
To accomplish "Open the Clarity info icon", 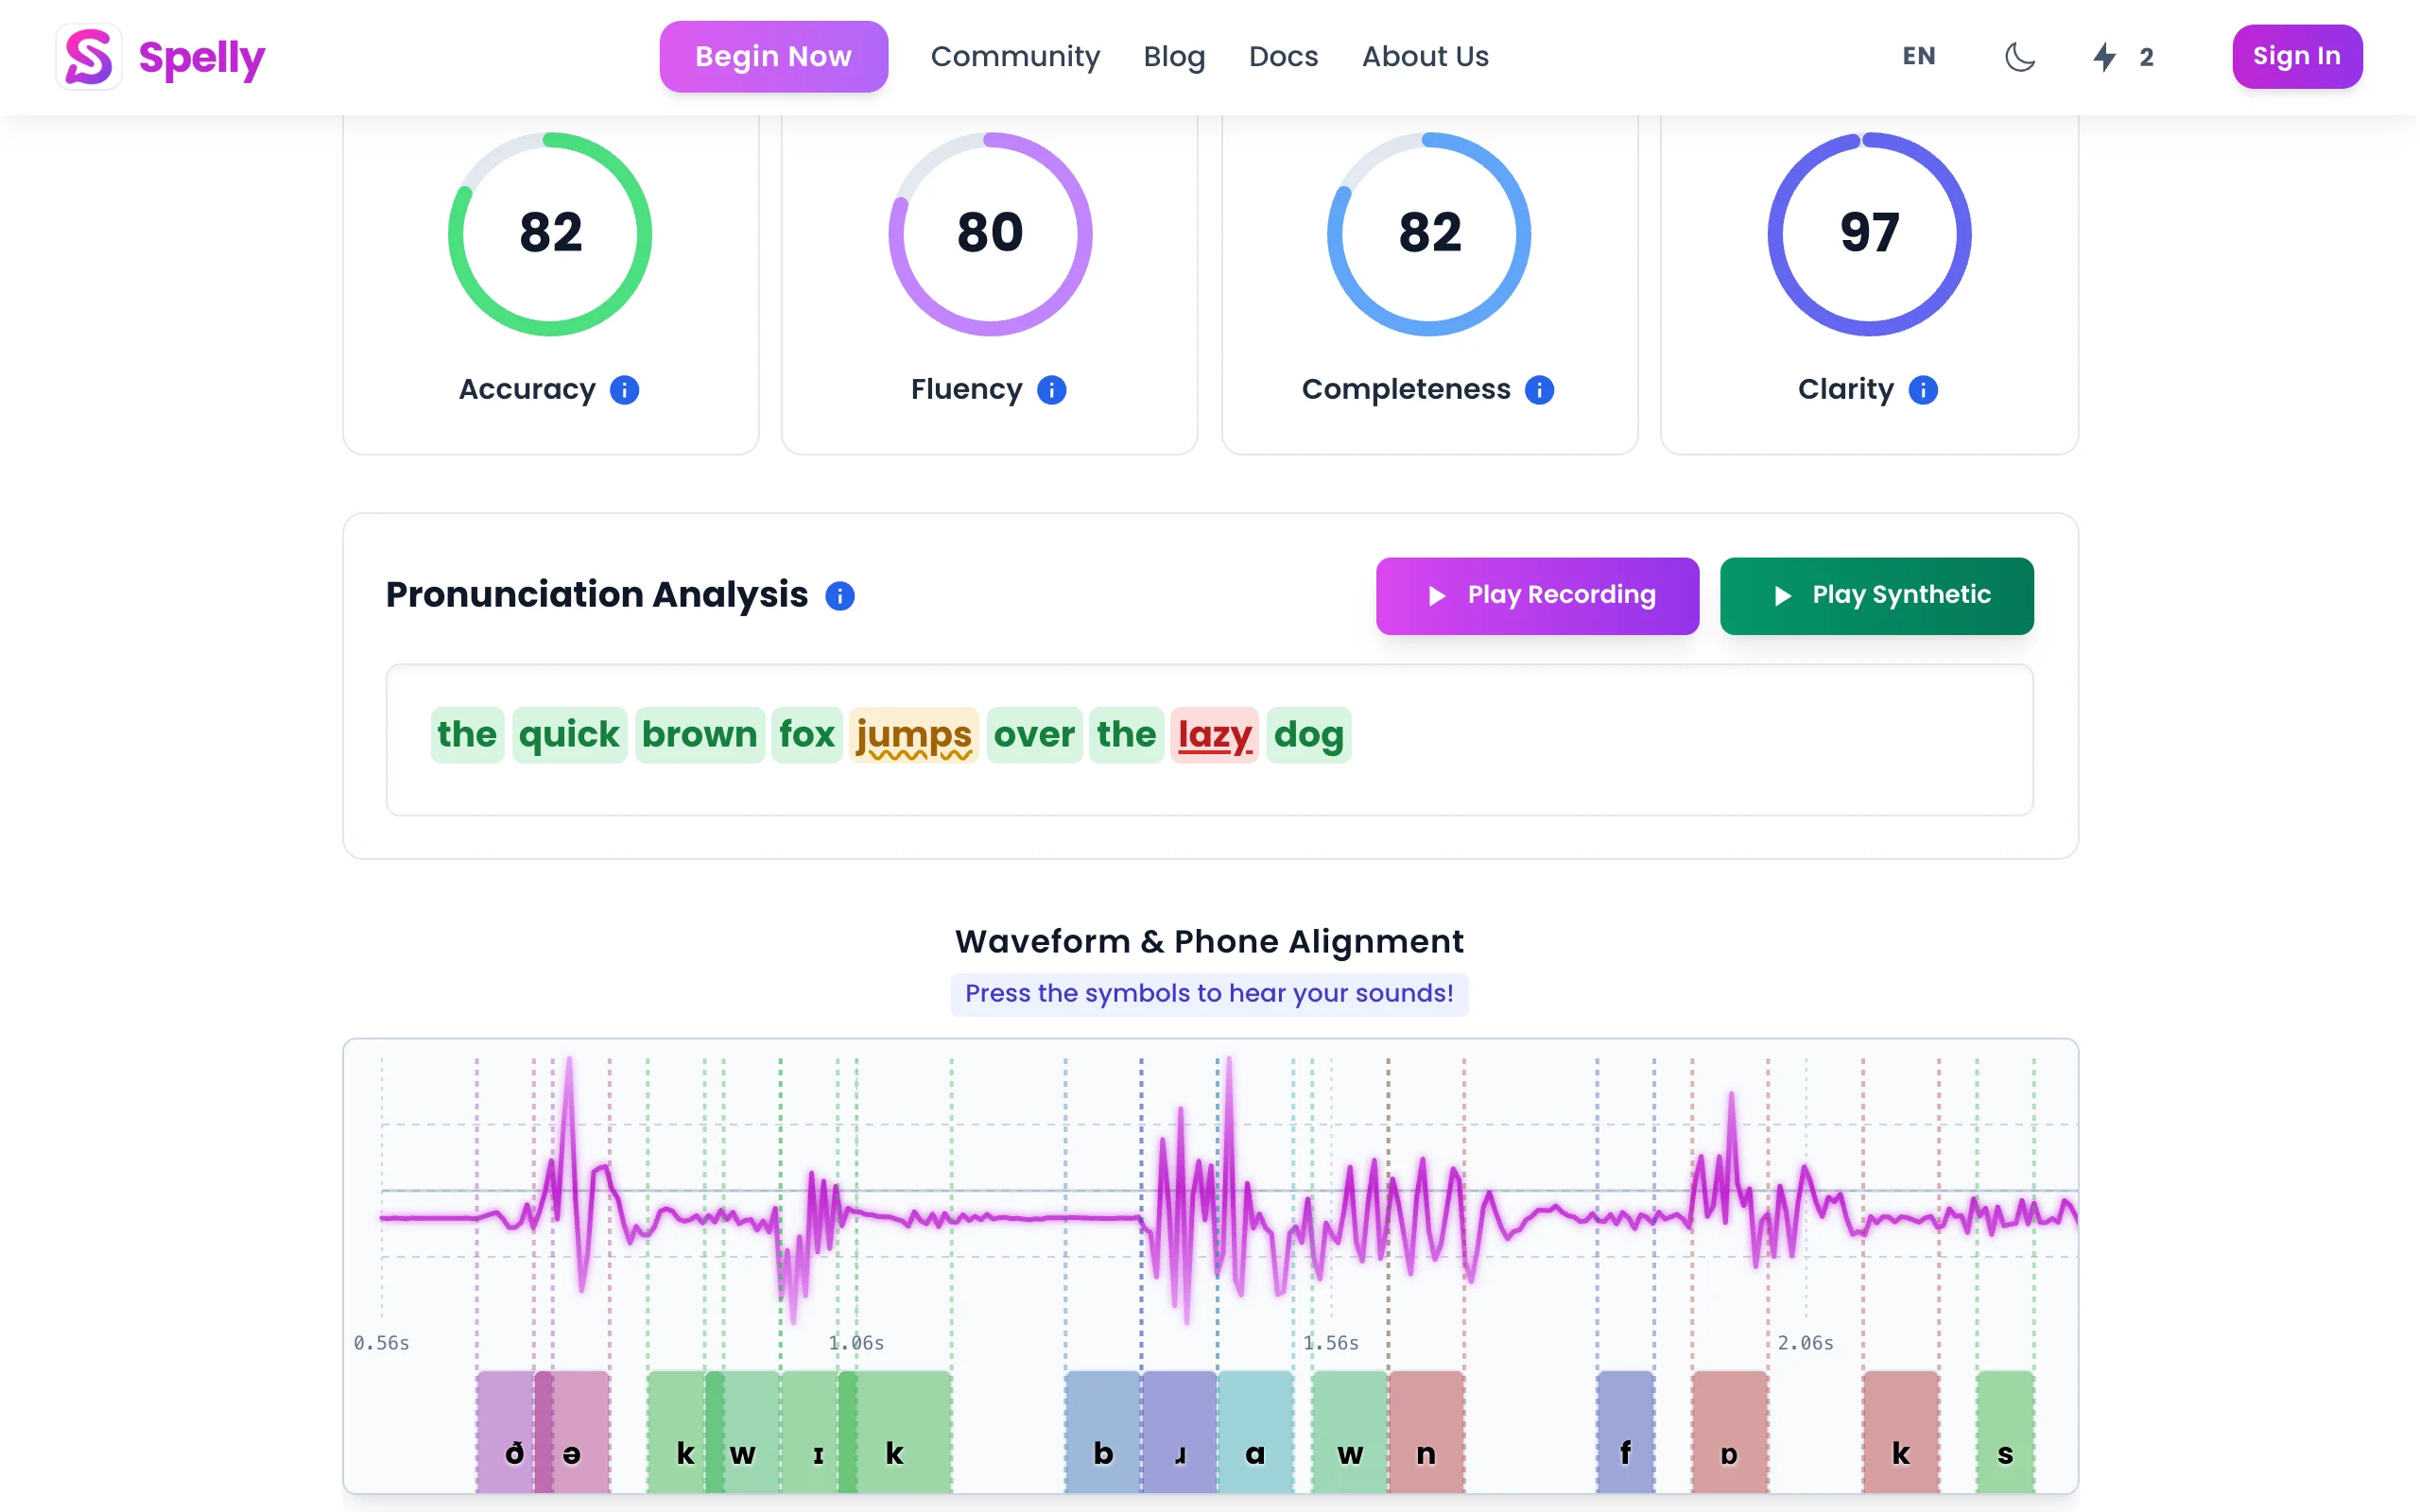I will 1922,390.
